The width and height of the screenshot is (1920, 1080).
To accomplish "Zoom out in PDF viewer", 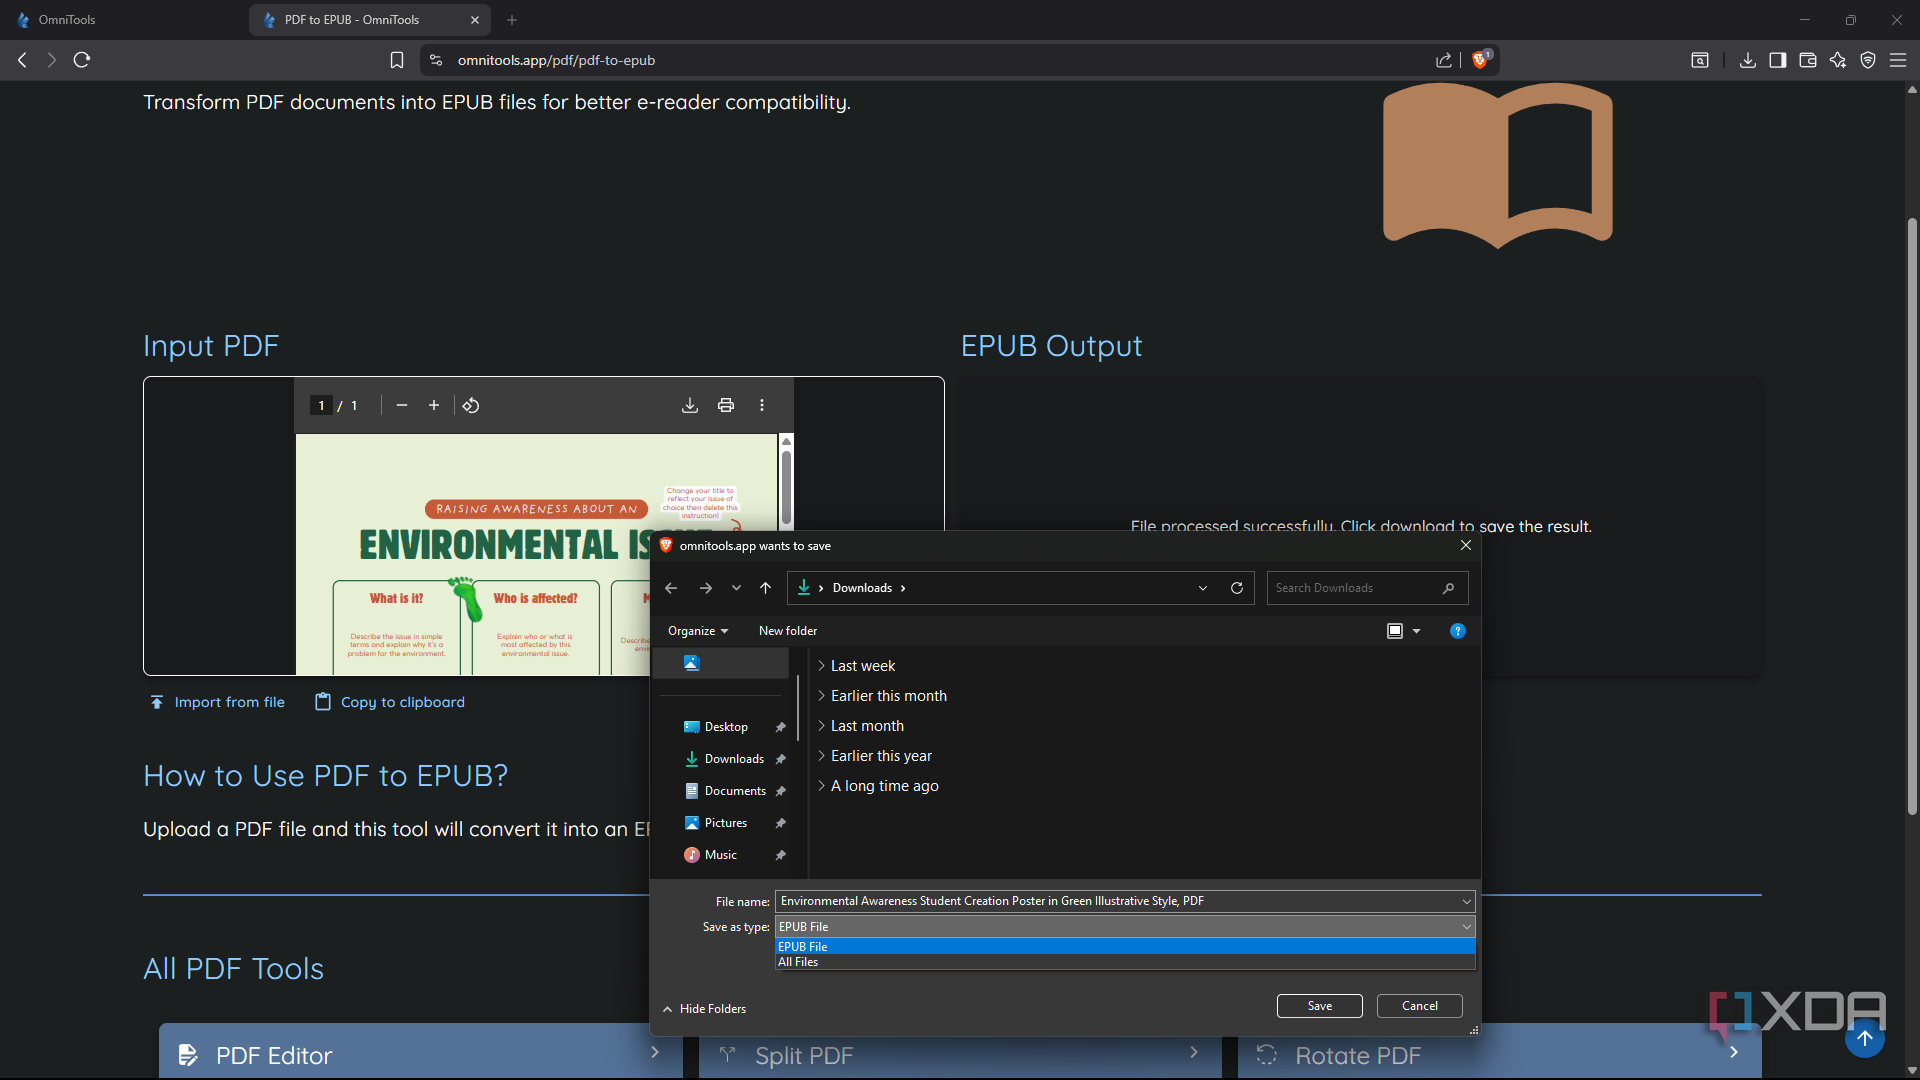I will tap(402, 405).
